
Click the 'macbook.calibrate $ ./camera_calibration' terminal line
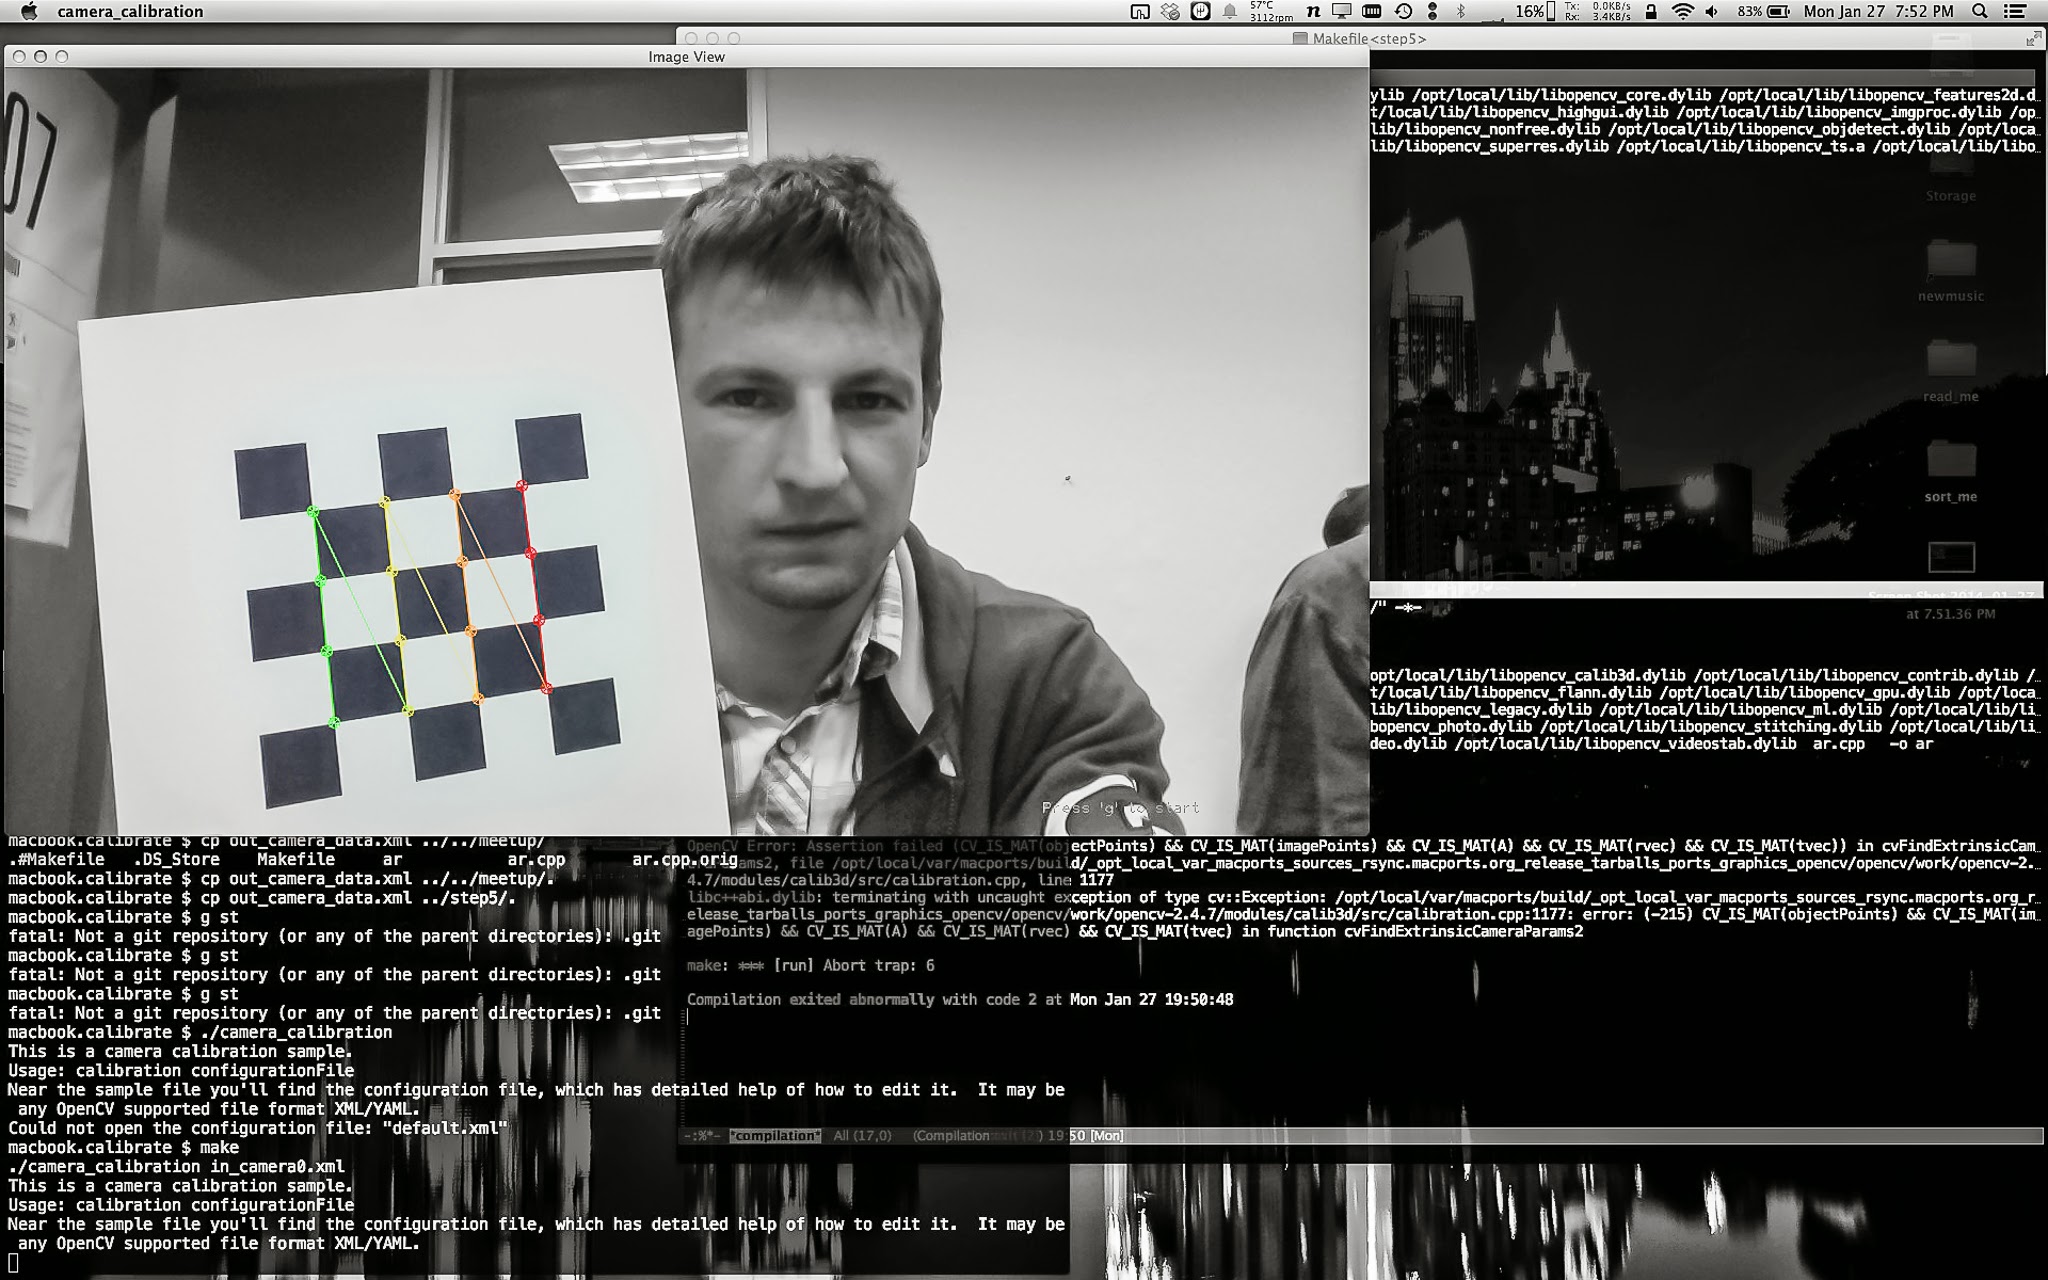200,1032
